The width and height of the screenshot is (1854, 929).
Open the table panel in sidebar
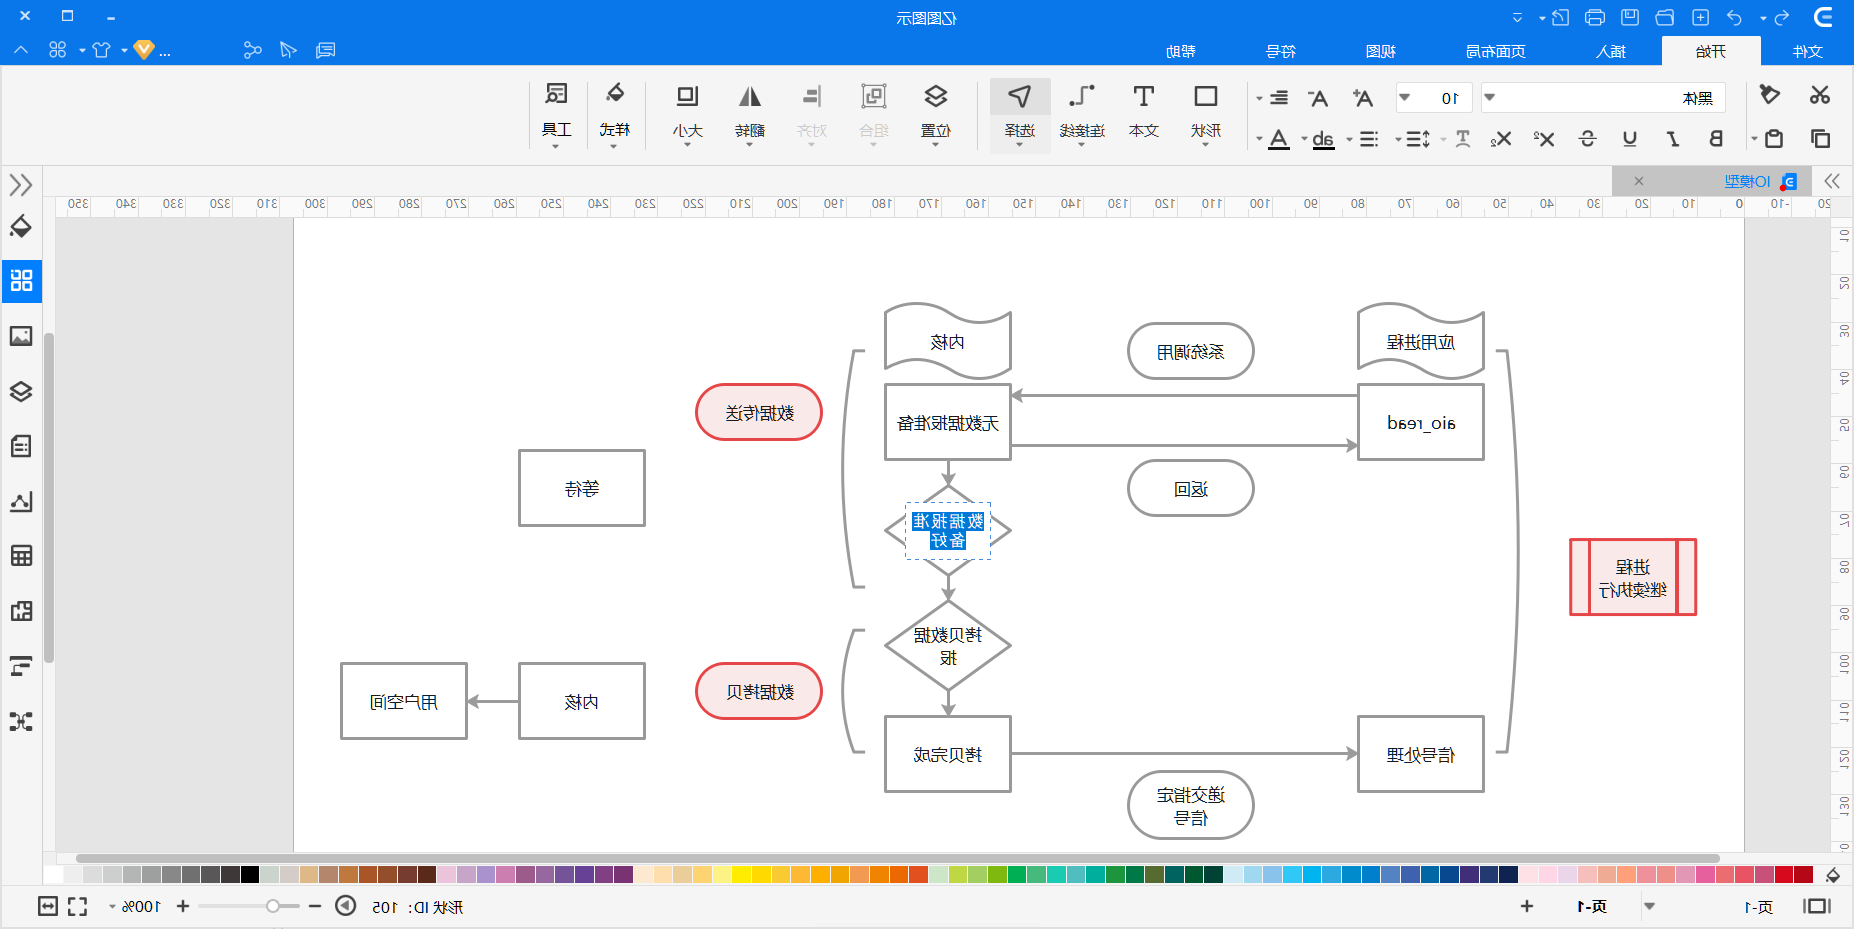pos(21,555)
